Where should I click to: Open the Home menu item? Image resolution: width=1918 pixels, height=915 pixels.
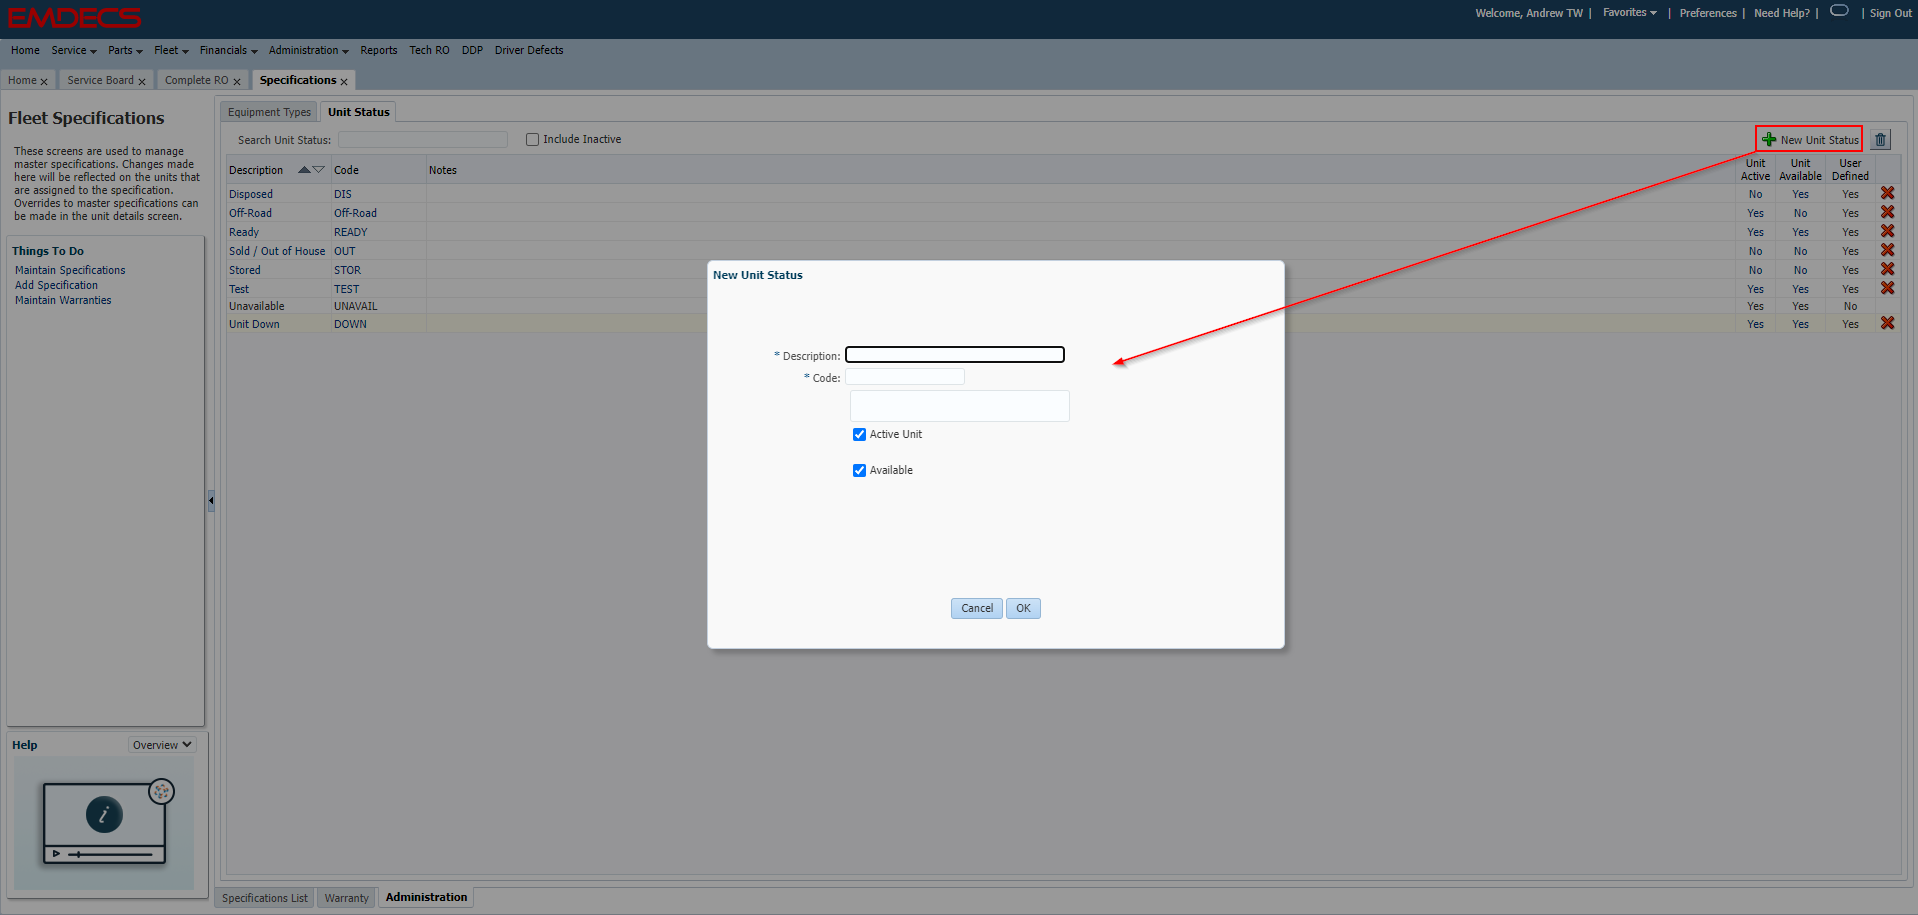tap(25, 50)
